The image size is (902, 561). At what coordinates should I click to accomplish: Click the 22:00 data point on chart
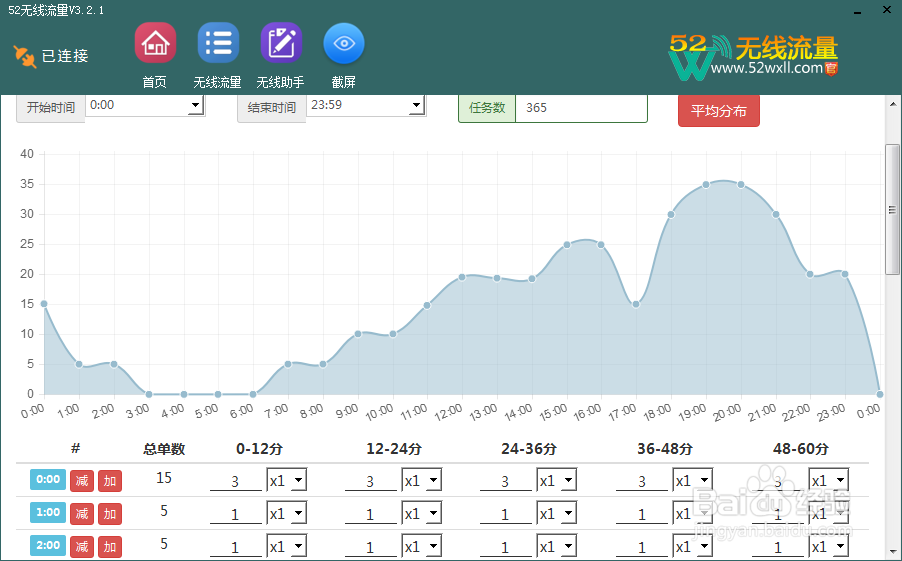tap(810, 274)
